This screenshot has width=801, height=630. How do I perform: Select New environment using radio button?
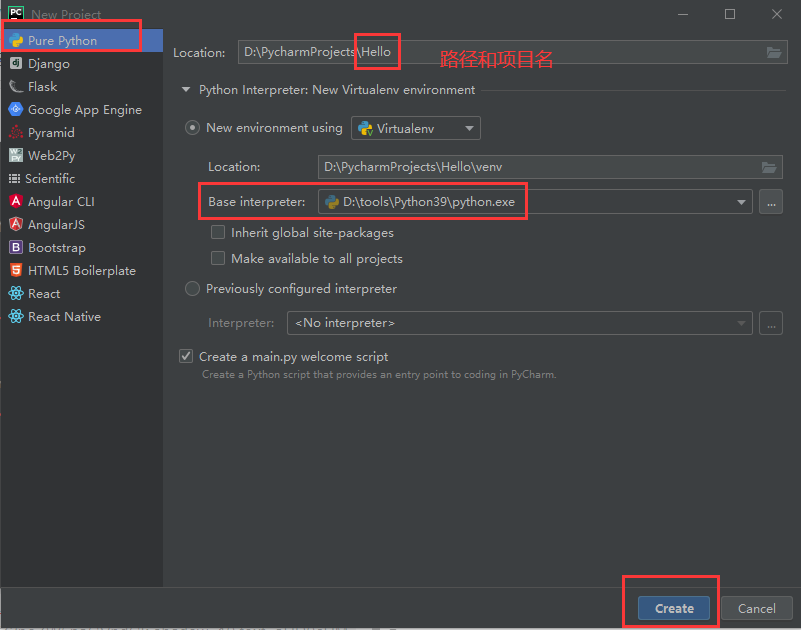pyautogui.click(x=192, y=128)
